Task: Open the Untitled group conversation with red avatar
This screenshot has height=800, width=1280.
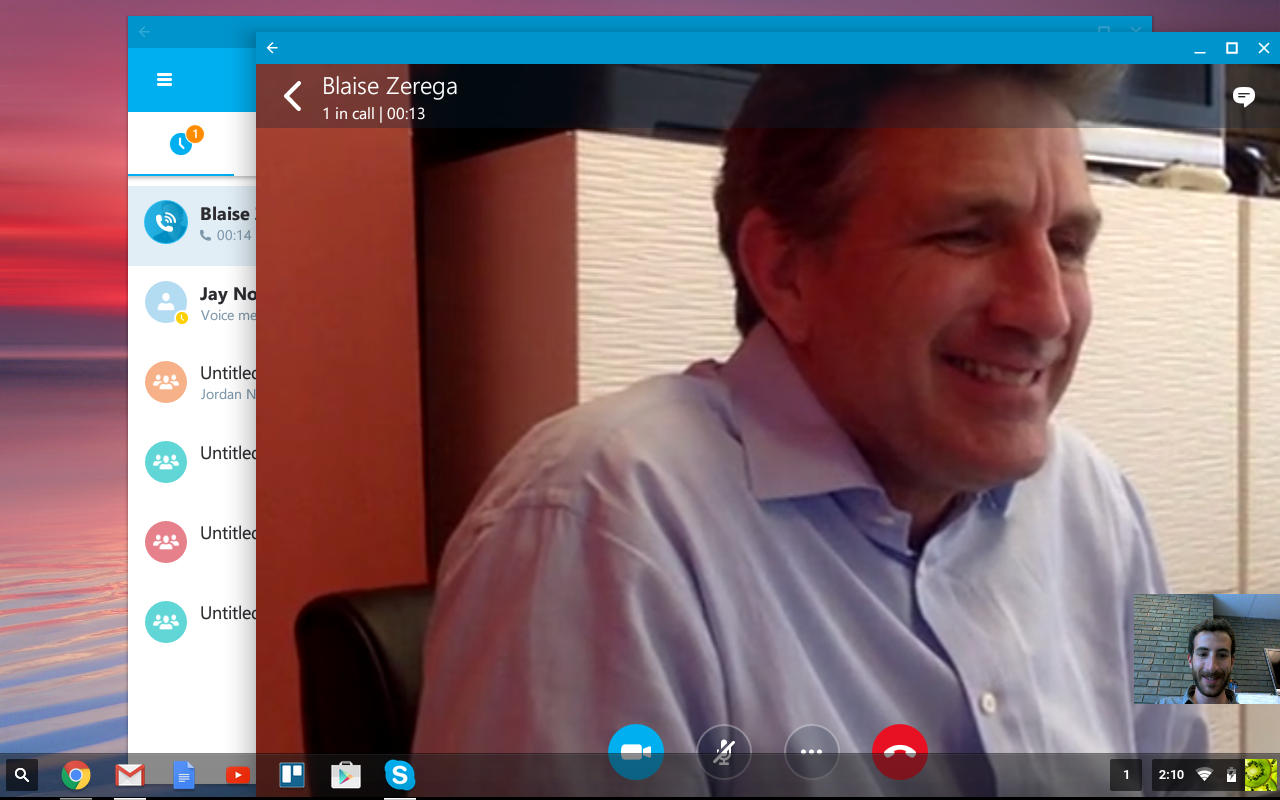Action: click(x=192, y=542)
